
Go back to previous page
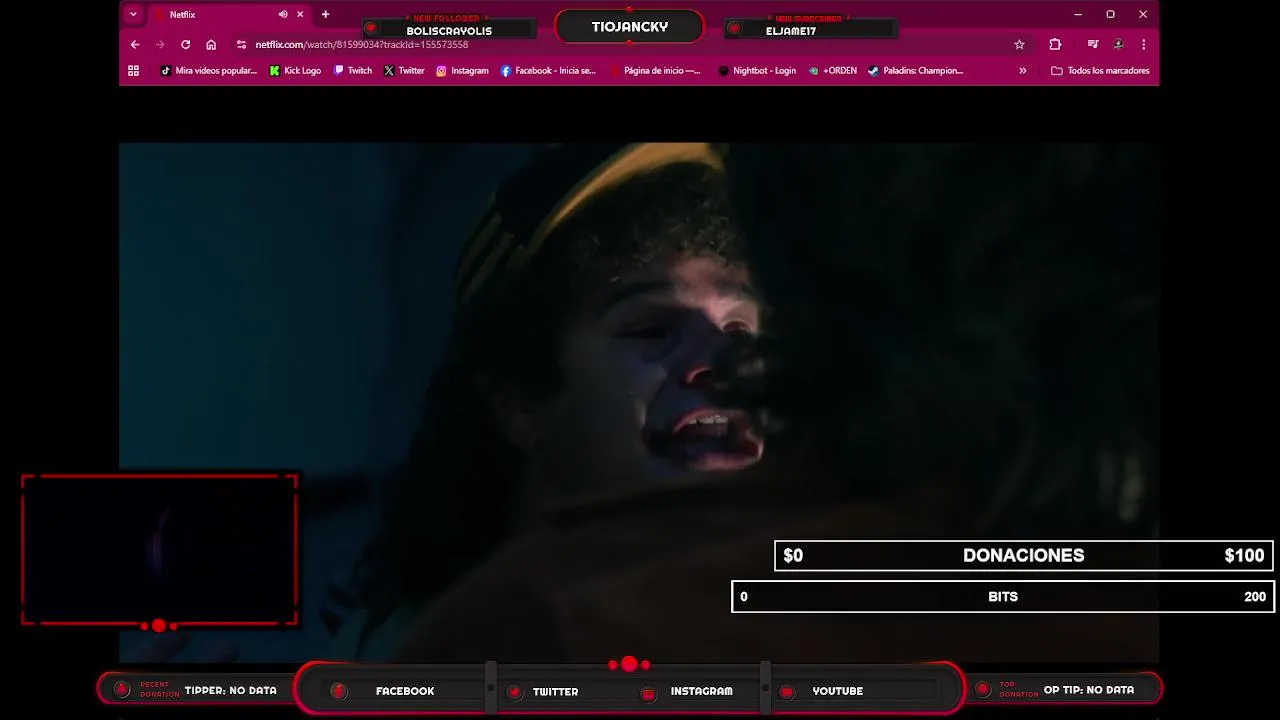[x=135, y=45]
